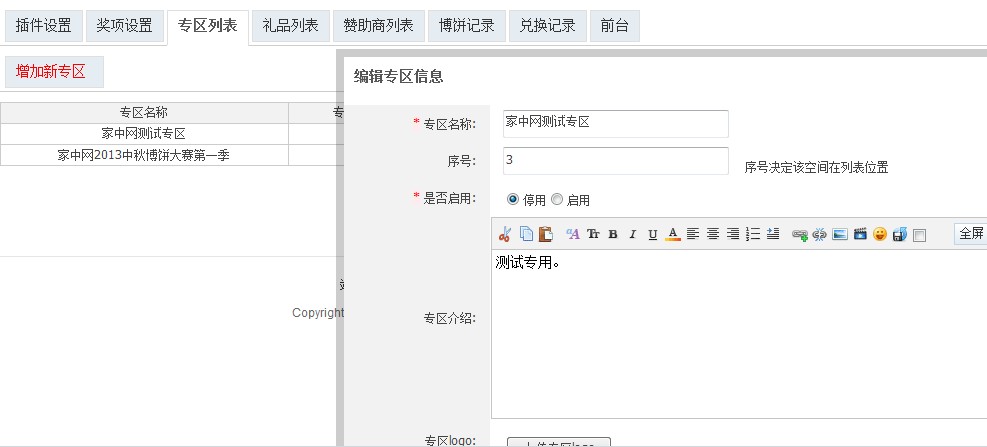Center align text in editor
Image resolution: width=987 pixels, height=447 pixels.
tap(713, 234)
